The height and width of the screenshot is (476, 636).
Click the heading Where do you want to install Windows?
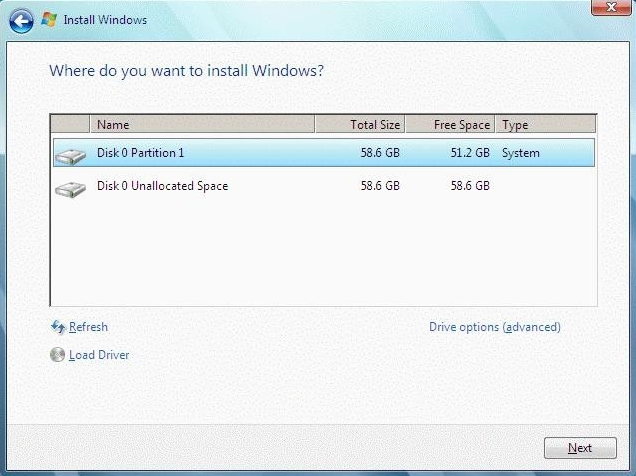click(187, 71)
